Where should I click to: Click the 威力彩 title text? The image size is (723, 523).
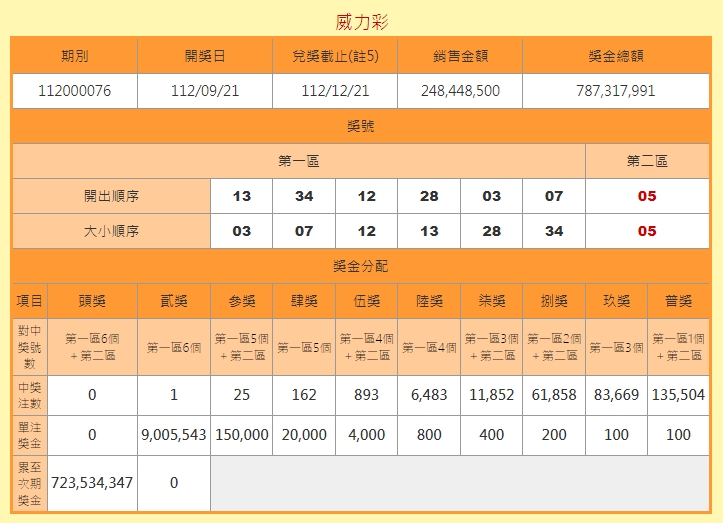362,22
